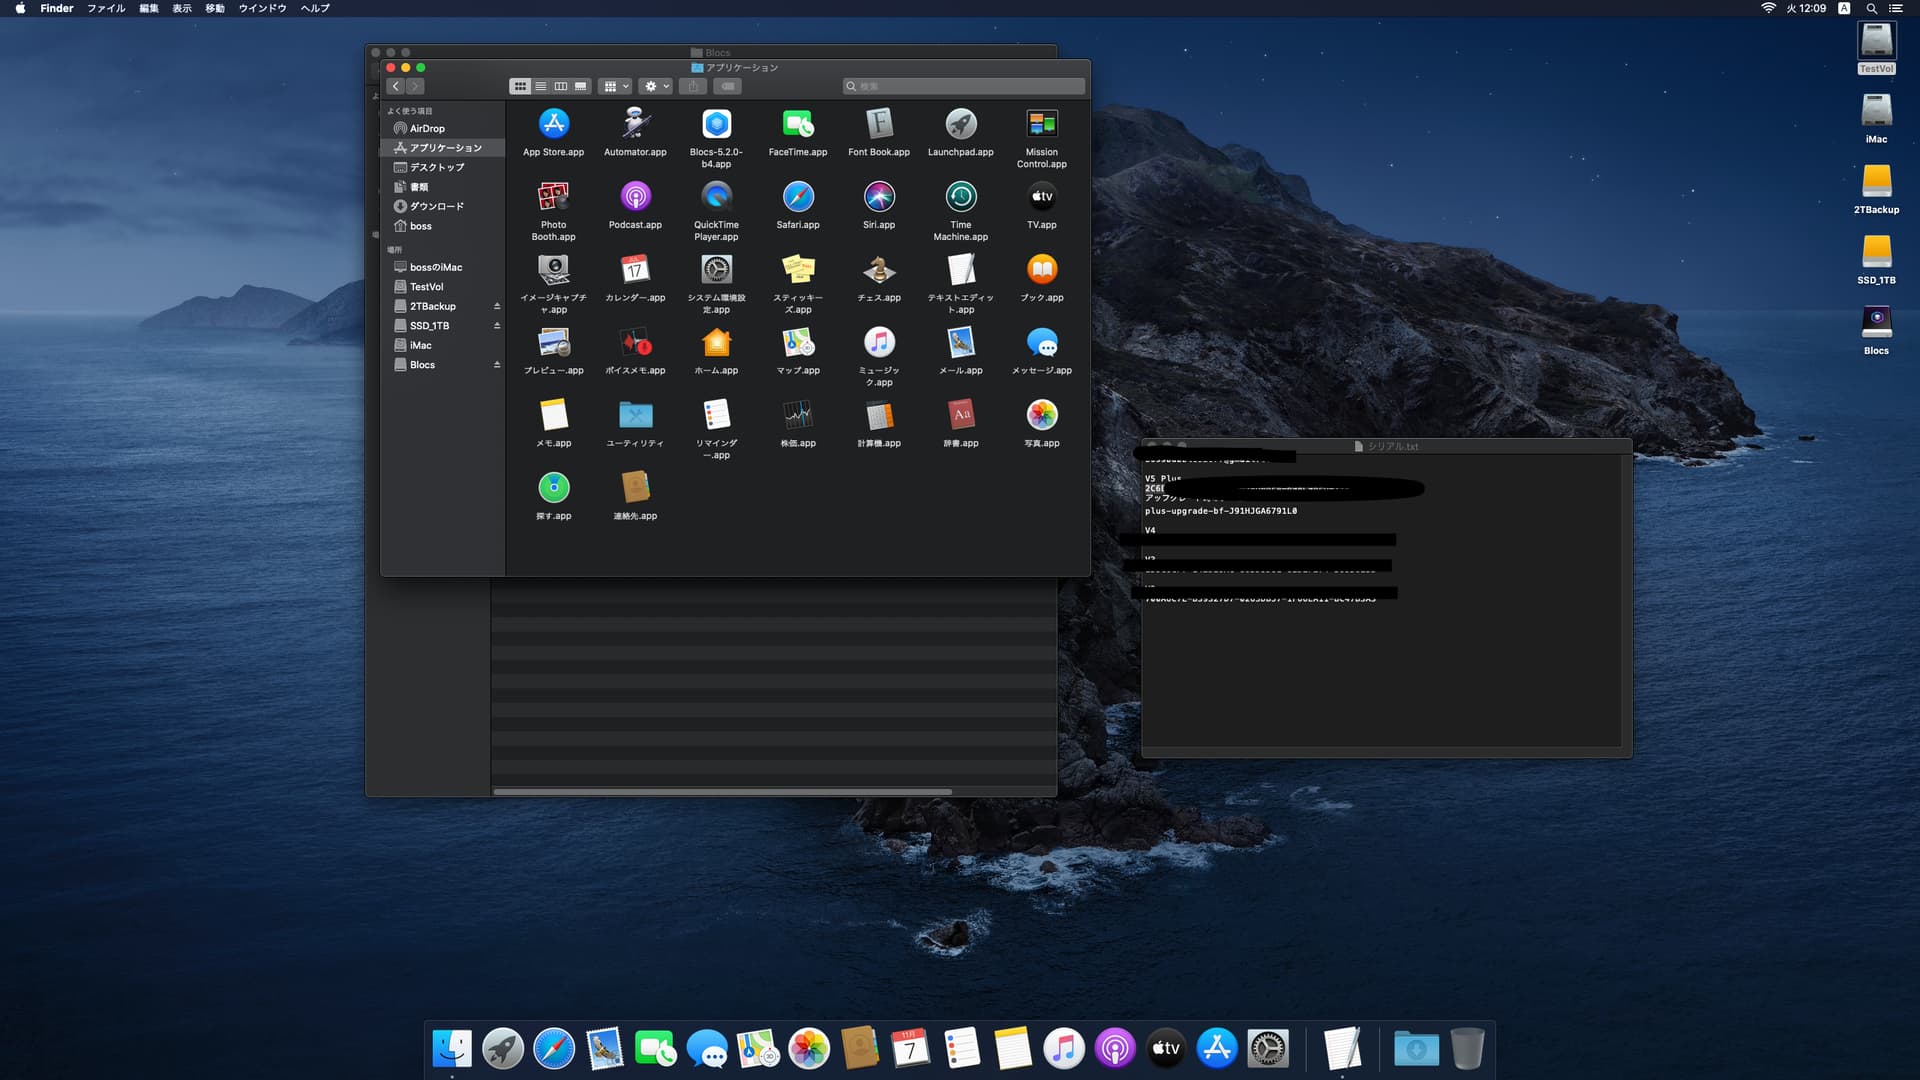
Task: Click Podcasts icon in the Dock
Action: [x=1114, y=1048]
